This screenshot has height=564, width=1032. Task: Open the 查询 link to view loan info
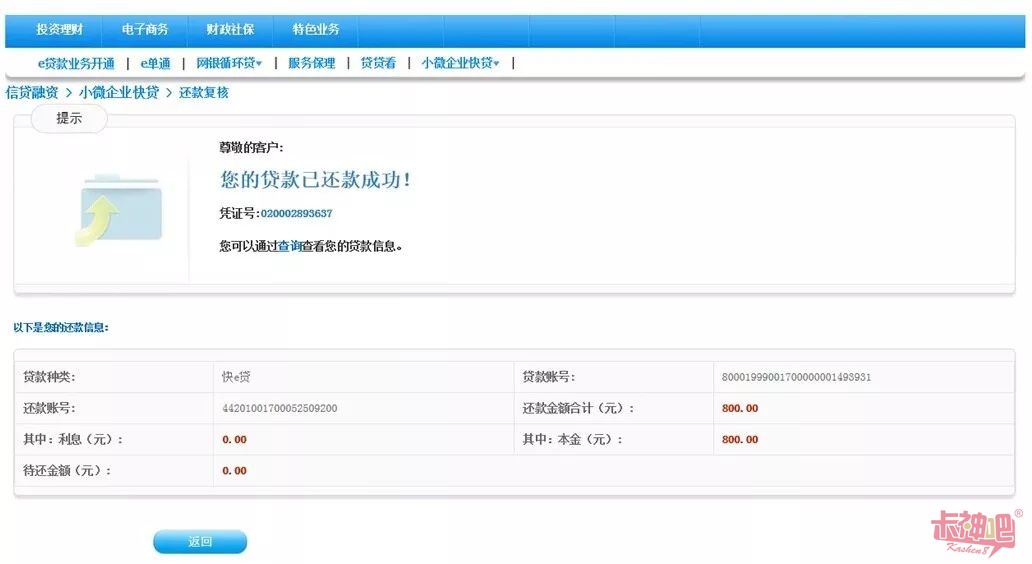[290, 246]
